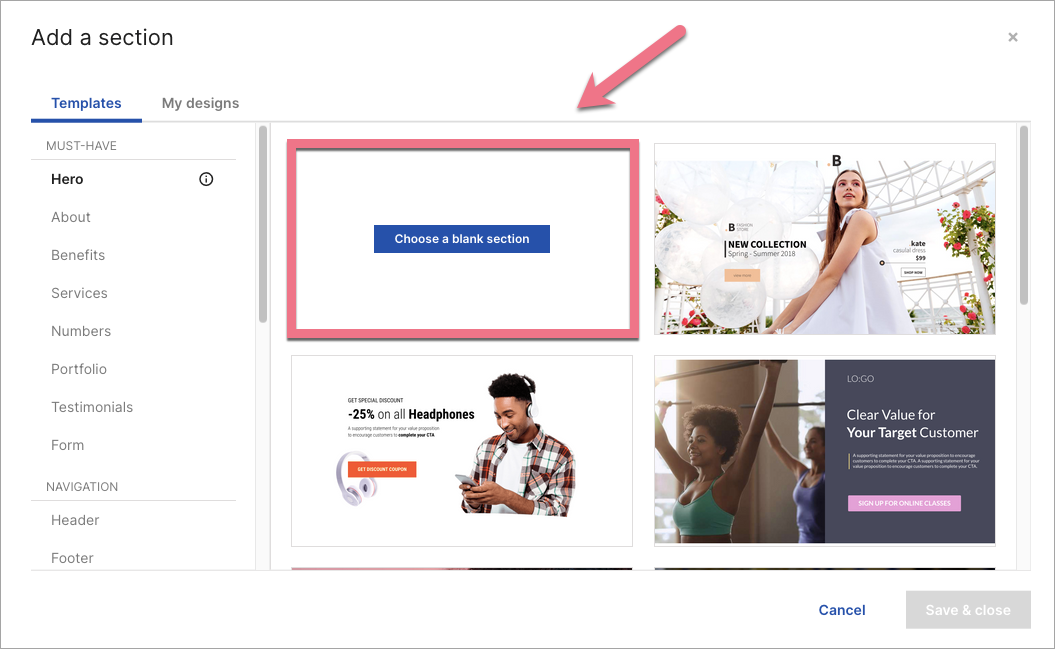The image size is (1055, 649).
Task: Click the info icon next to Hero
Action: (206, 180)
